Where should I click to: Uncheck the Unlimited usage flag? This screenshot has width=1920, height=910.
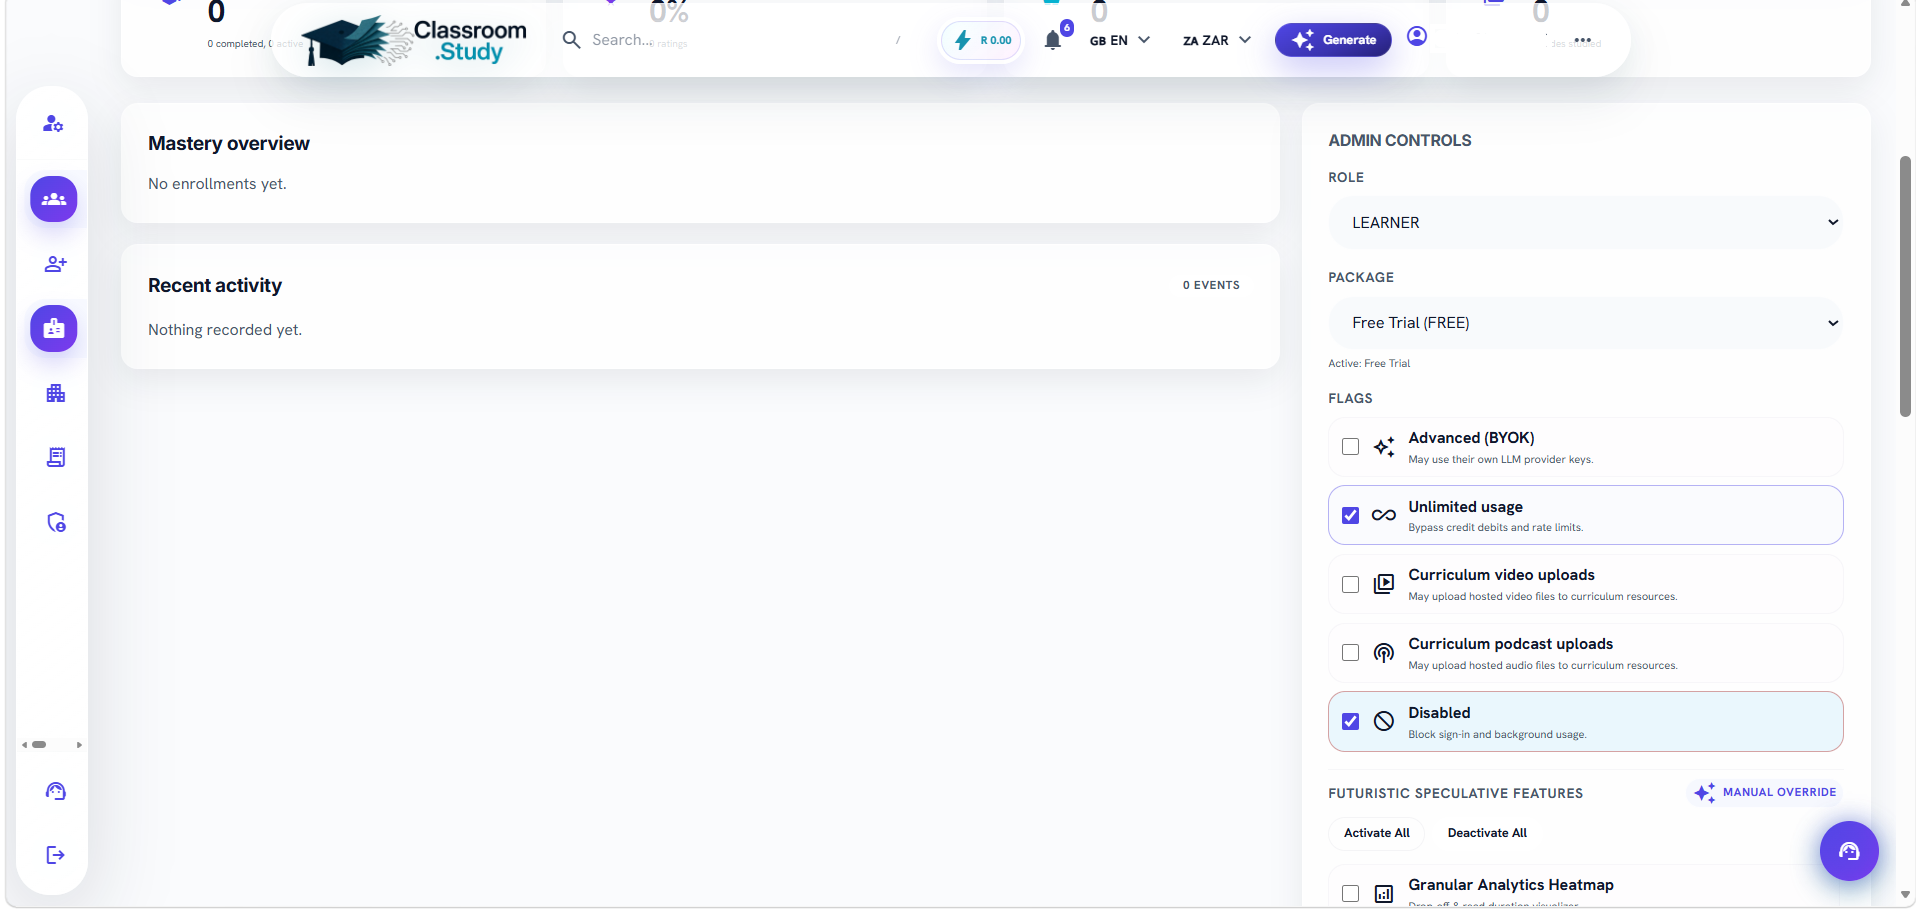1350,516
